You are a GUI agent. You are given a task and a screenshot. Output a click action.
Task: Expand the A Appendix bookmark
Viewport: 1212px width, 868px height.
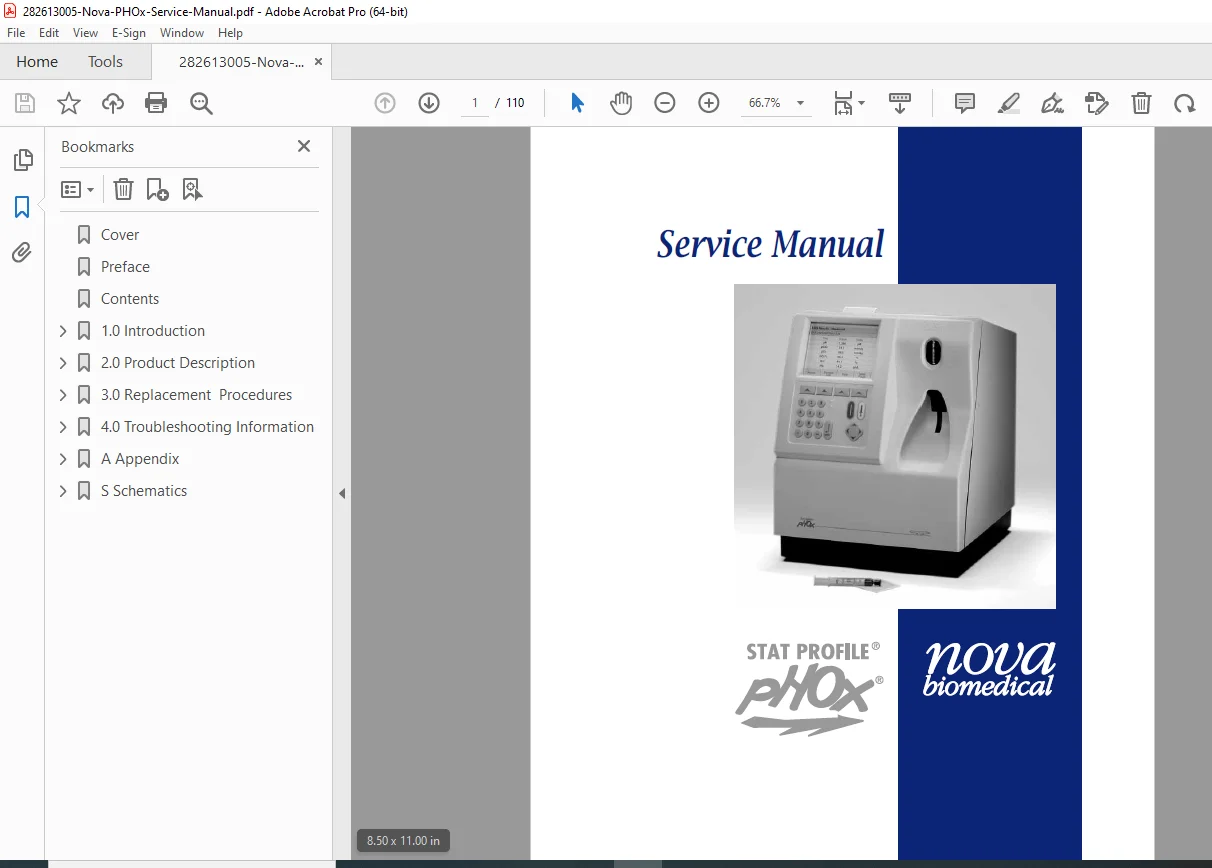point(63,459)
